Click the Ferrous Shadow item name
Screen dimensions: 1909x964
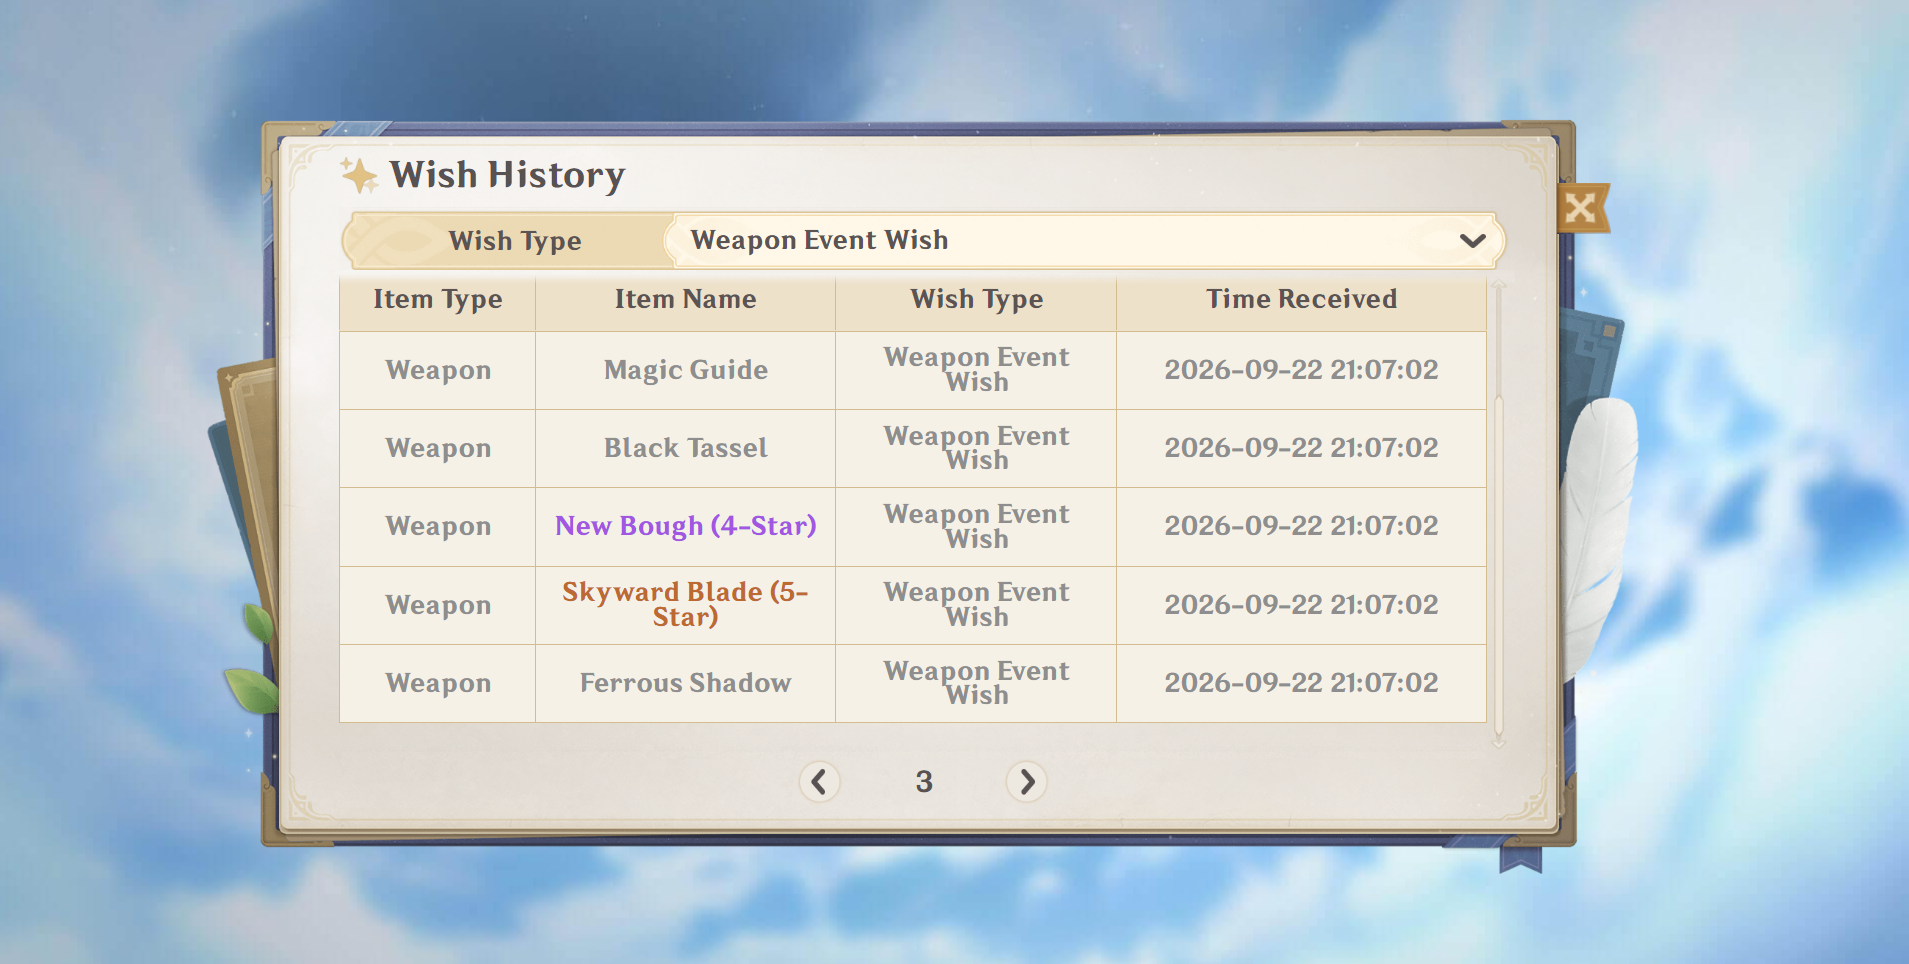pyautogui.click(x=685, y=683)
